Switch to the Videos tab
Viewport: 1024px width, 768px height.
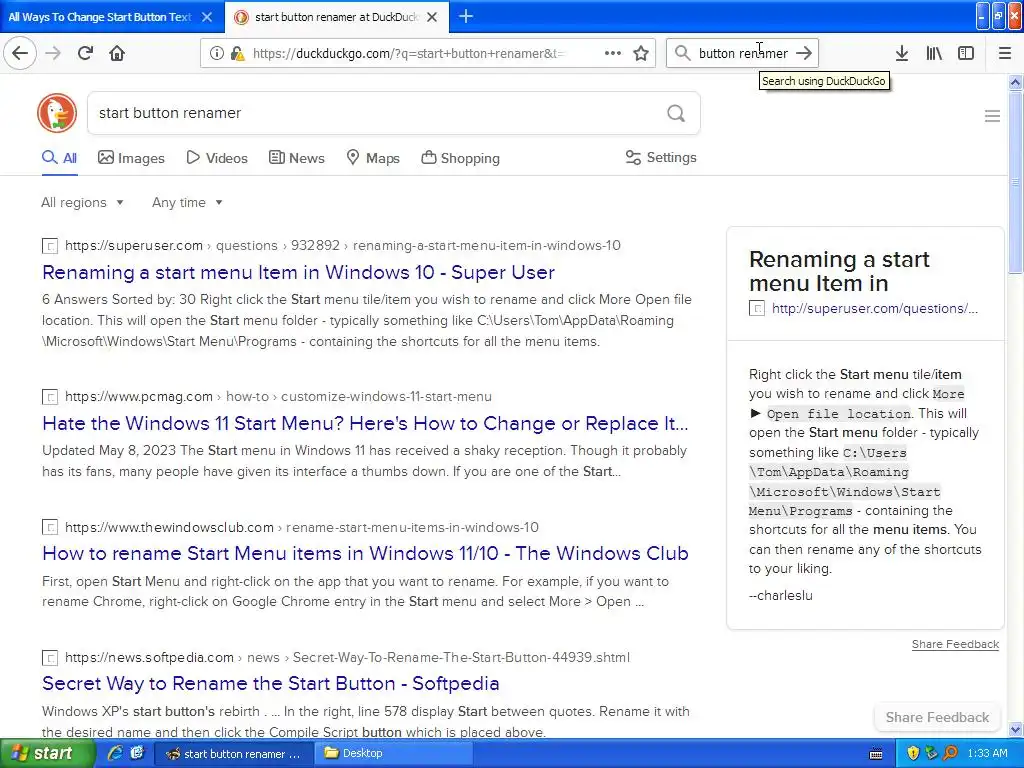tap(217, 158)
